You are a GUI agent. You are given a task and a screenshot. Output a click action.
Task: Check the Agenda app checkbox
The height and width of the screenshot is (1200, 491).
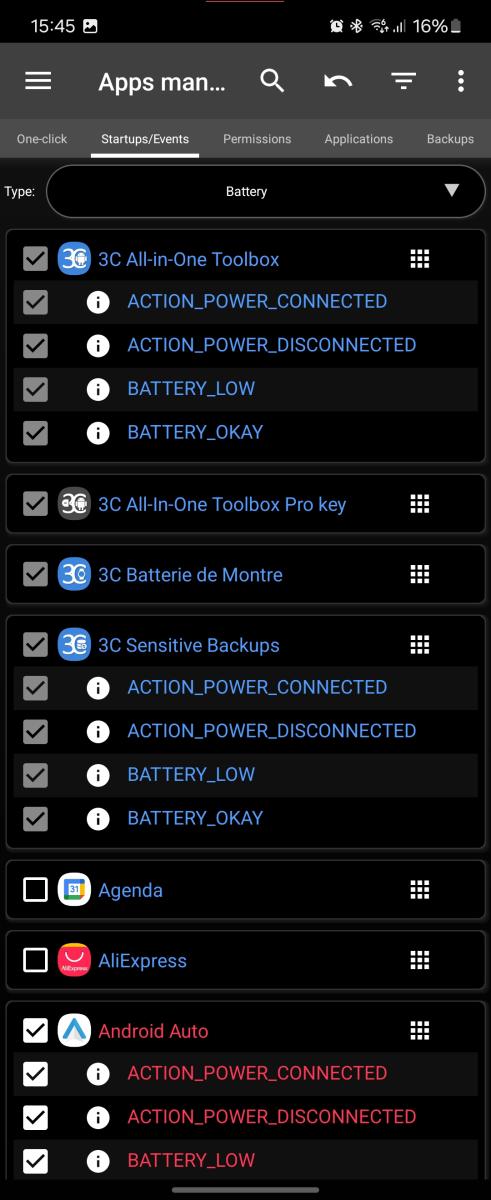click(35, 889)
